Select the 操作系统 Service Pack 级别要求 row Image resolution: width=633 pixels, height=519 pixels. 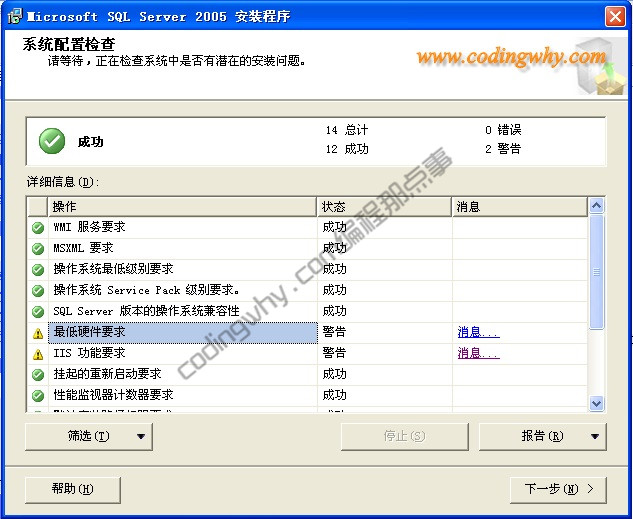pos(307,290)
